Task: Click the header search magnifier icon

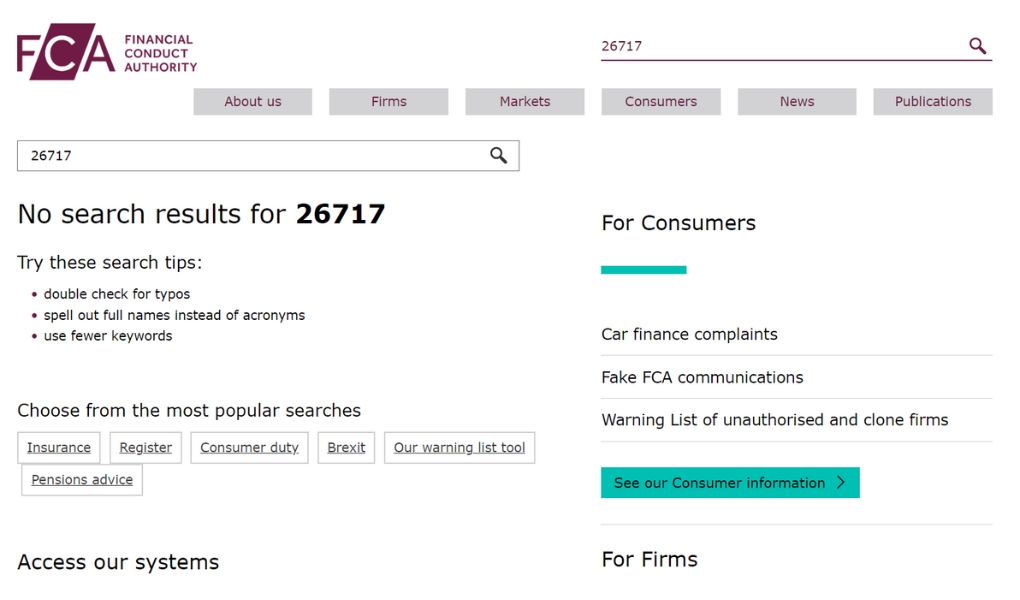Action: pos(977,46)
